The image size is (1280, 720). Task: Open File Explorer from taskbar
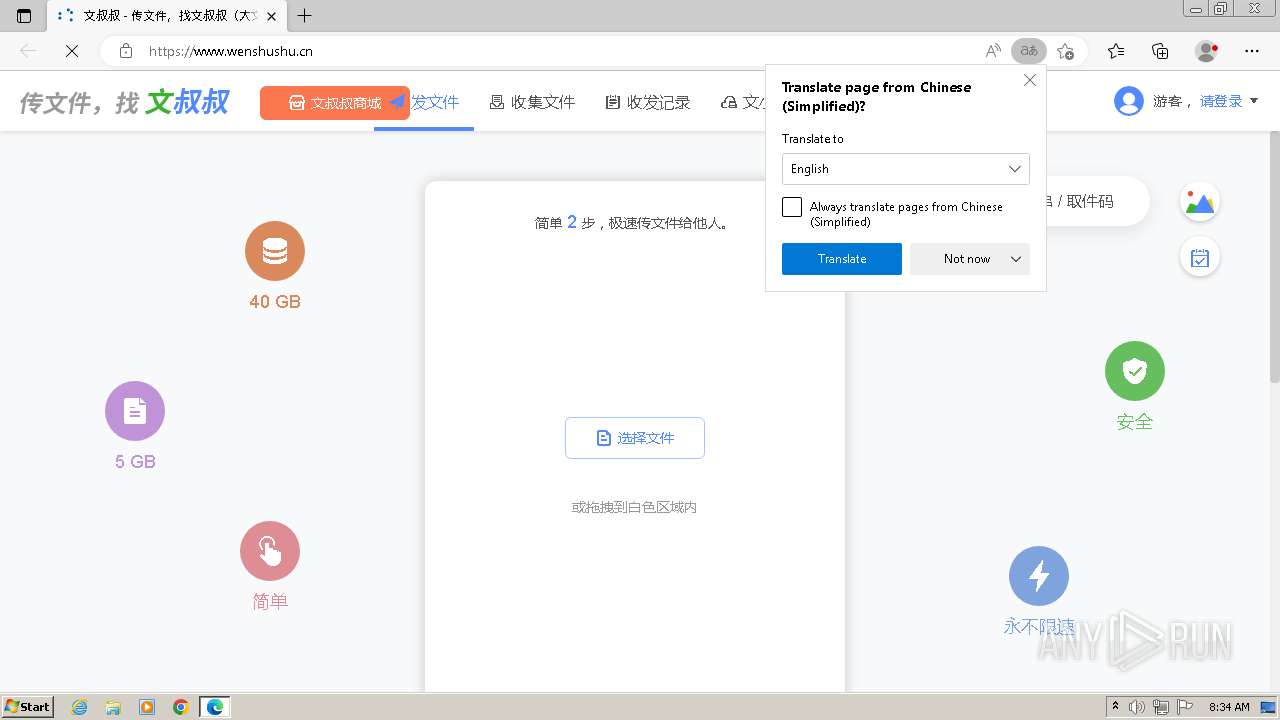pos(113,707)
